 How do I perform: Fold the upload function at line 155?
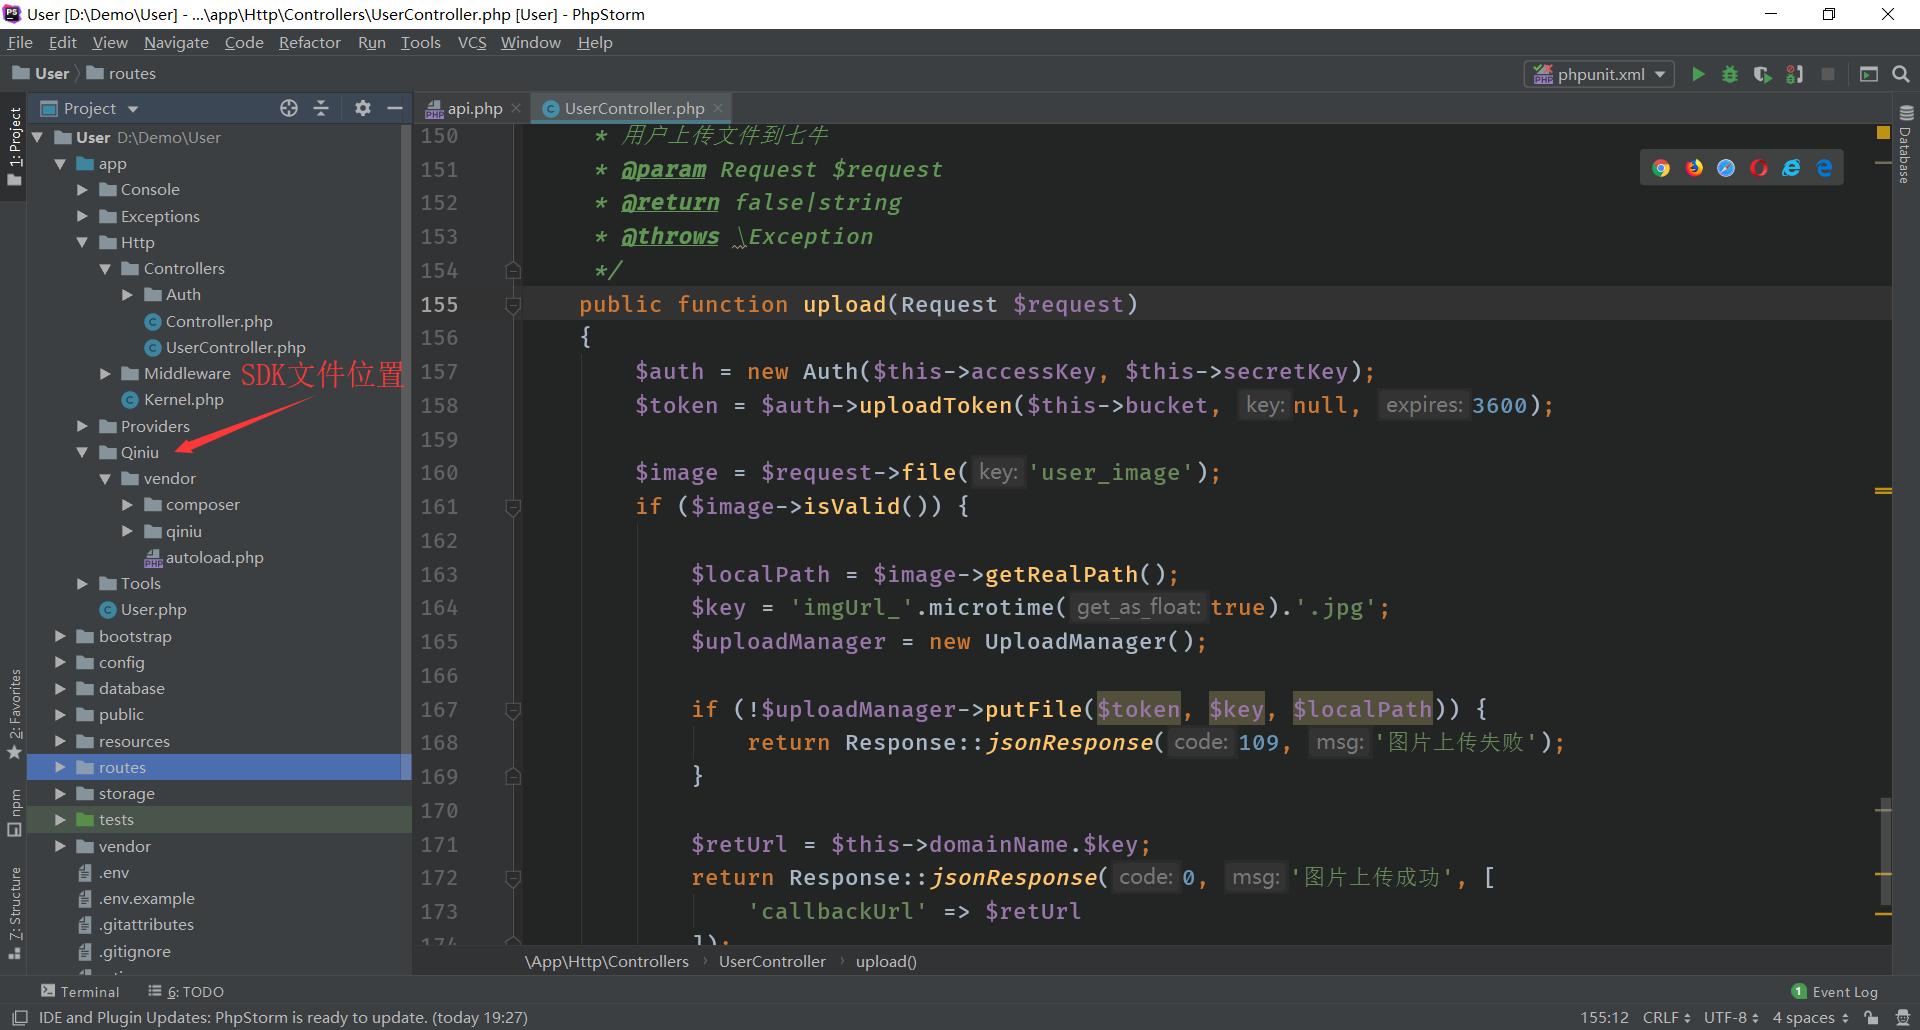click(513, 305)
